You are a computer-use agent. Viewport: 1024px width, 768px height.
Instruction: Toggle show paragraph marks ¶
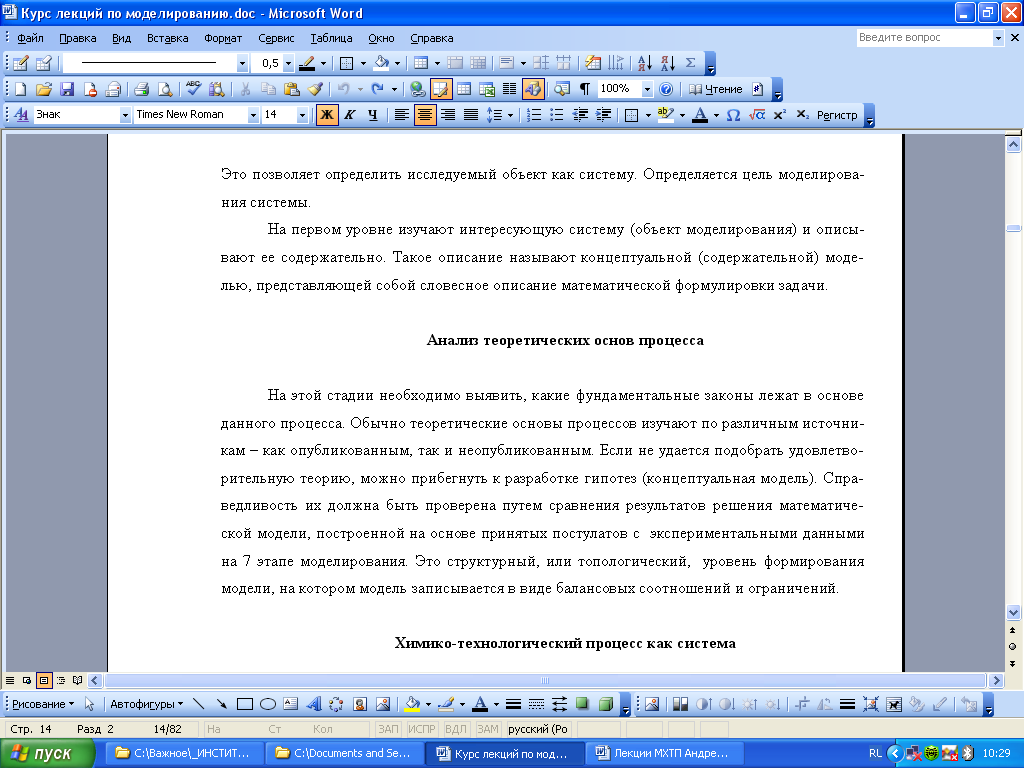(585, 89)
